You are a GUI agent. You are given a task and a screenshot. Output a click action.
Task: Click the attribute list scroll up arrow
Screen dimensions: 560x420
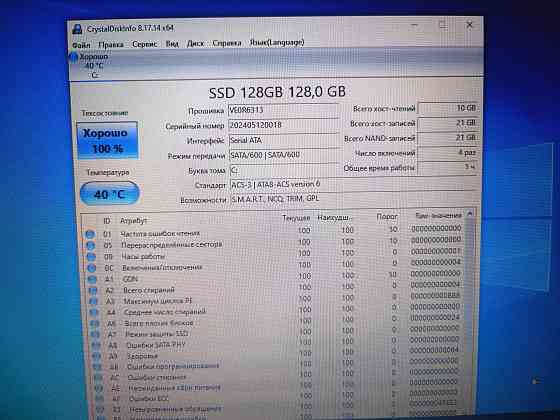pos(470,214)
